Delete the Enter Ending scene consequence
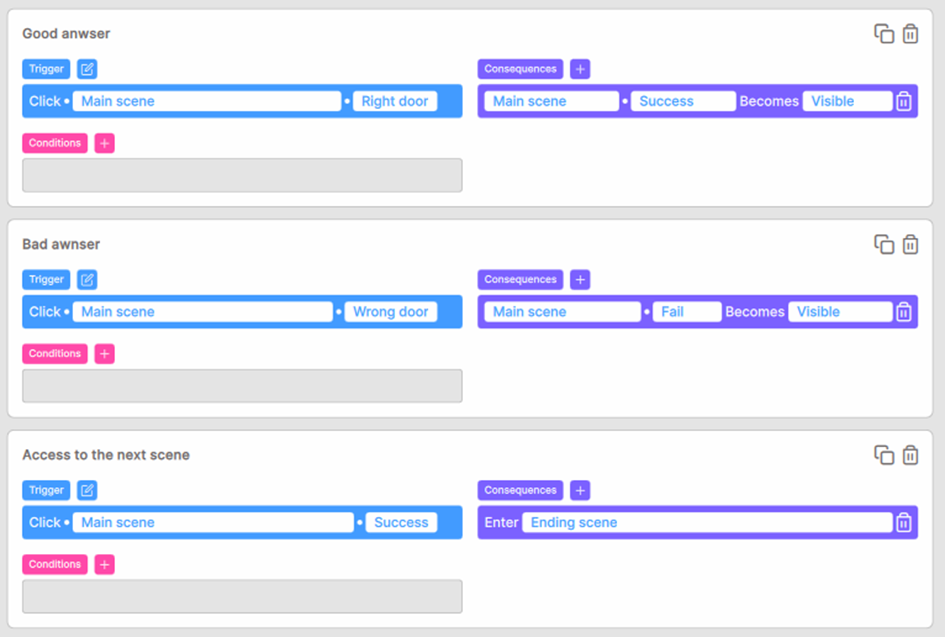The height and width of the screenshot is (637, 945). (x=904, y=522)
